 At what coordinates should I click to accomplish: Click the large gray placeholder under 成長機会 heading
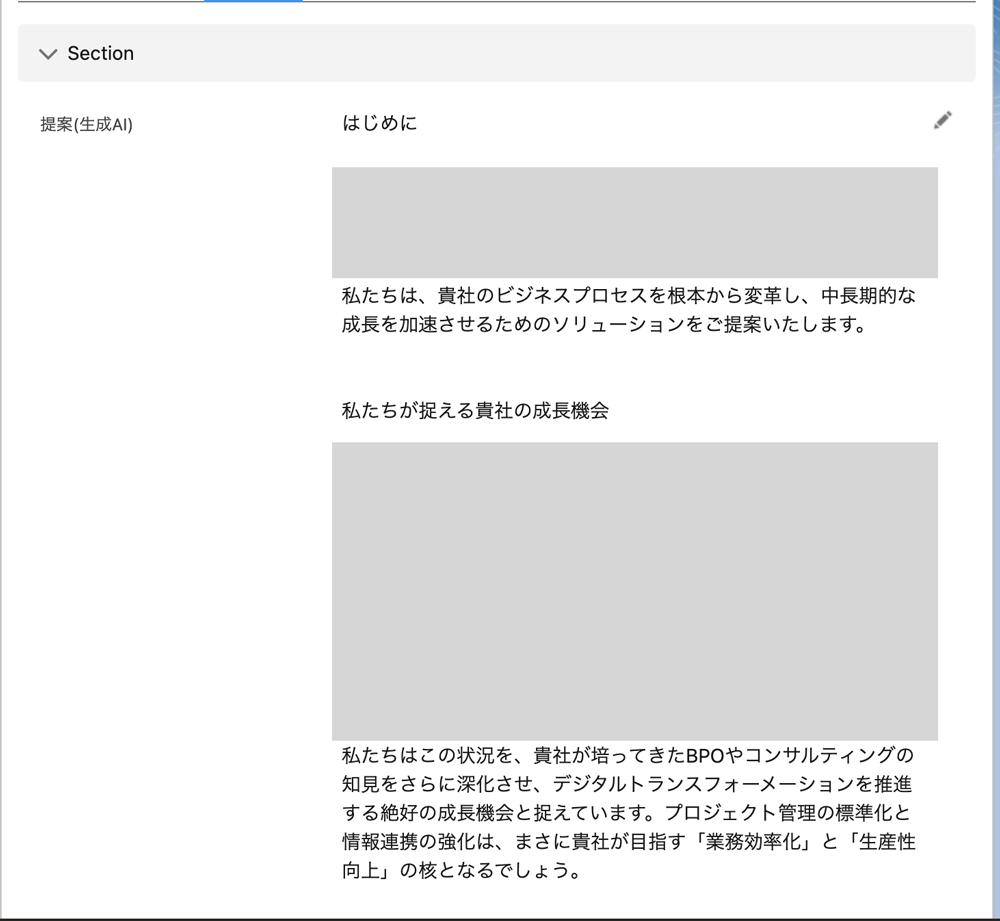point(635,591)
